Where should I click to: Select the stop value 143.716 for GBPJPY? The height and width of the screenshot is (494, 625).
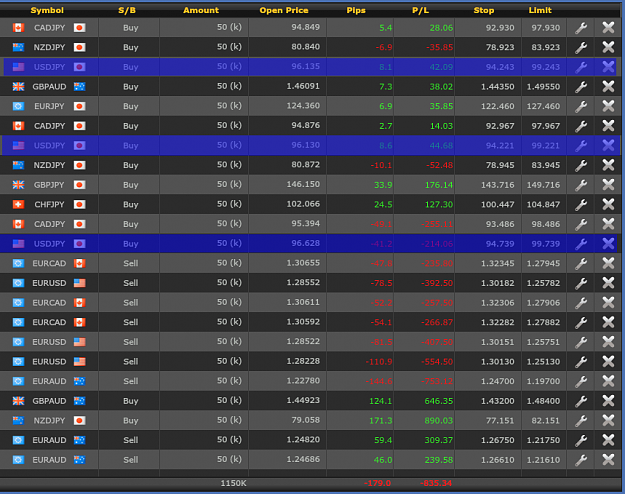click(x=500, y=185)
